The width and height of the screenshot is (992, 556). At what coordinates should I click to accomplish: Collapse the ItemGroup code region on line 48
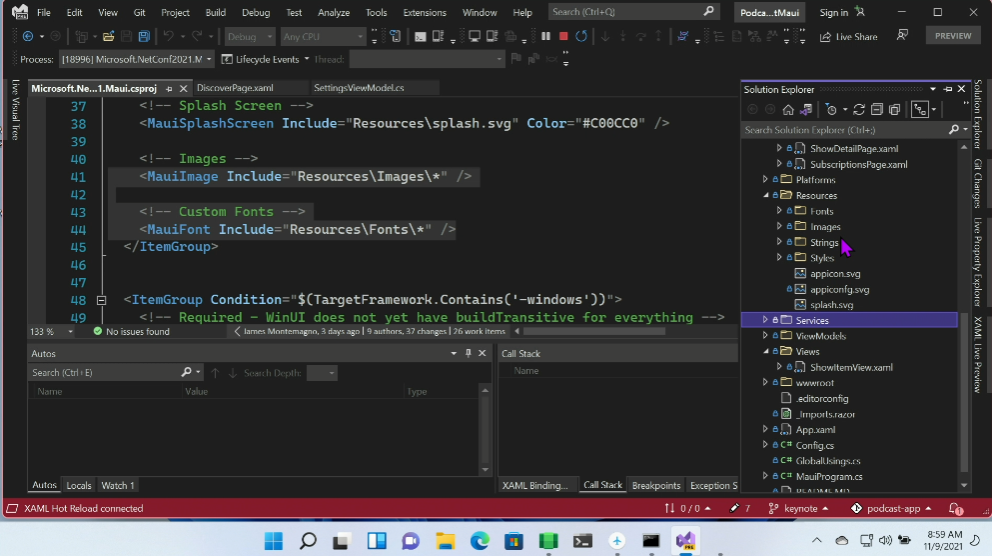pos(102,300)
